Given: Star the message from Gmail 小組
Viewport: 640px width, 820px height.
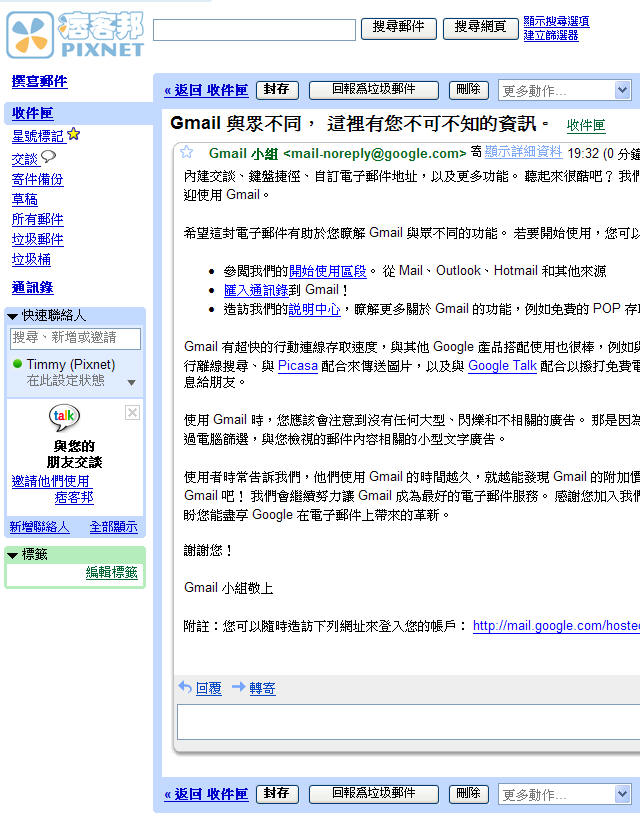Looking at the screenshot, I should 187,152.
